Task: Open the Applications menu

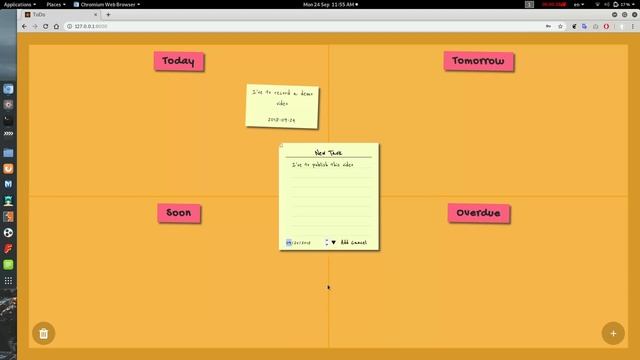Action: 20,4
